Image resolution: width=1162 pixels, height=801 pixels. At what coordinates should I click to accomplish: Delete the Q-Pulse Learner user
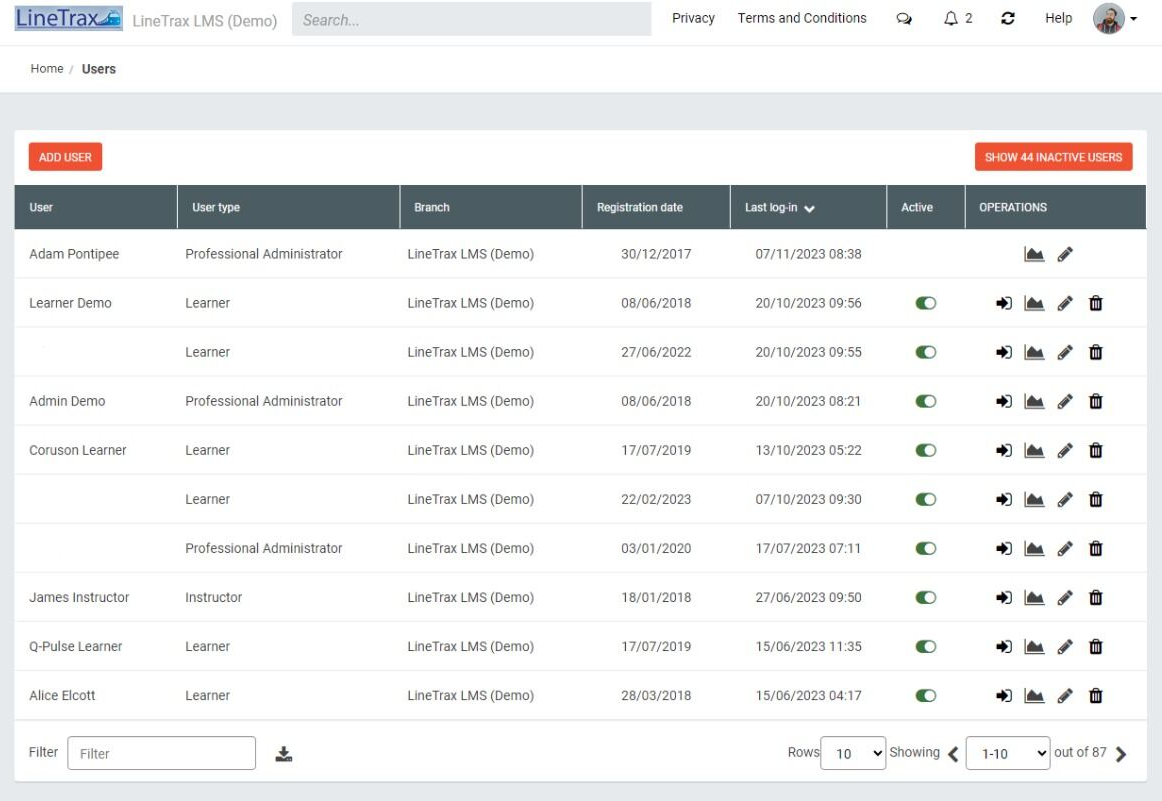click(x=1095, y=646)
